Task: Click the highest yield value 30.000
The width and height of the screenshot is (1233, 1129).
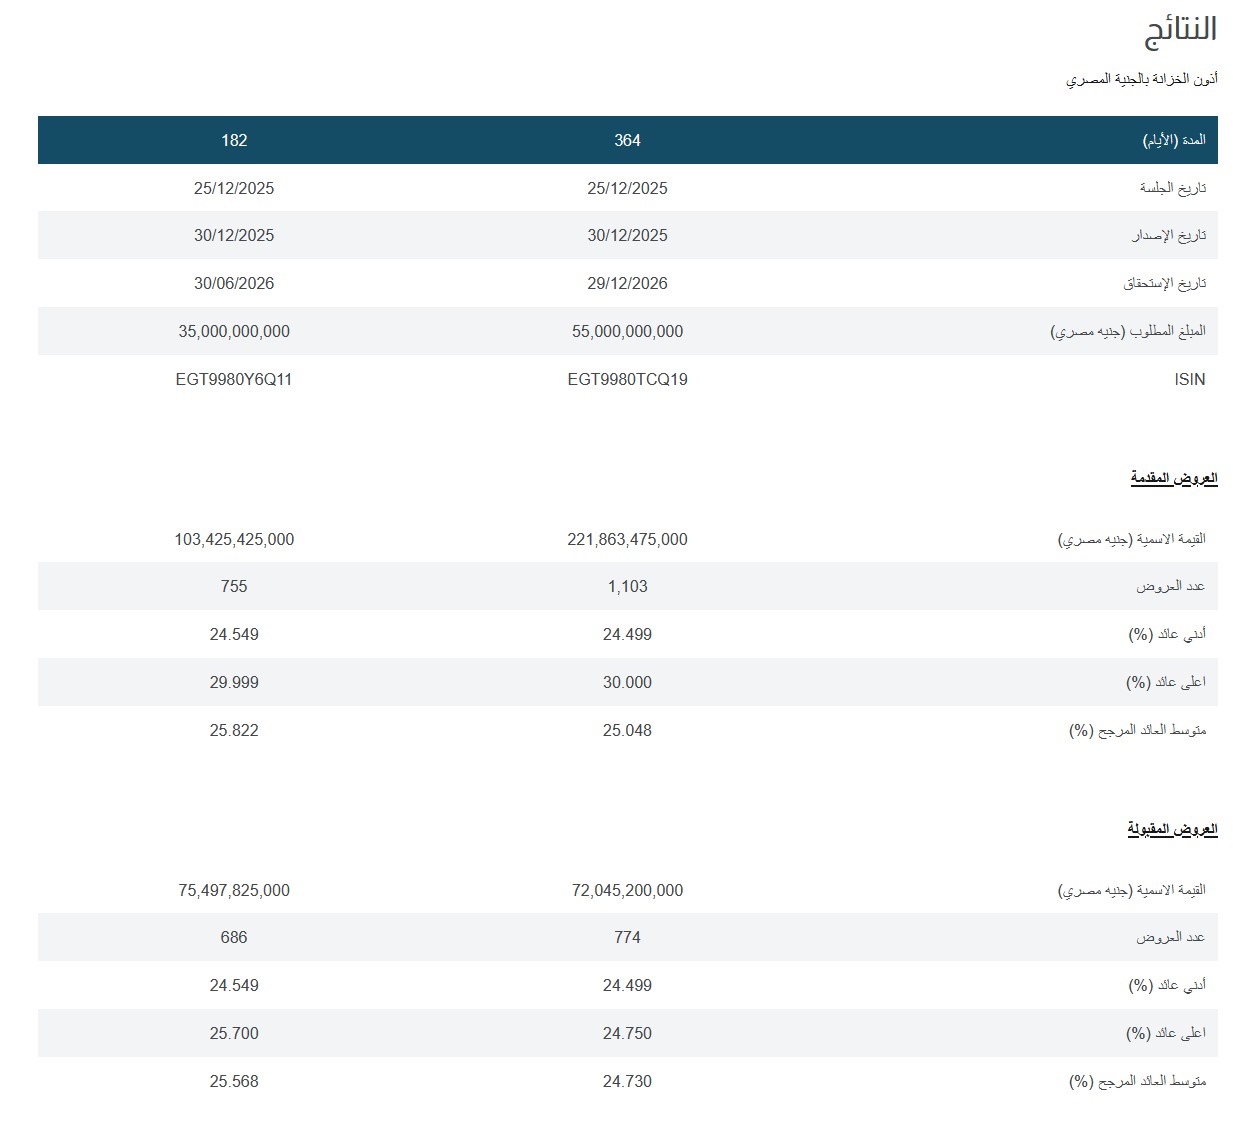Action: coord(627,682)
